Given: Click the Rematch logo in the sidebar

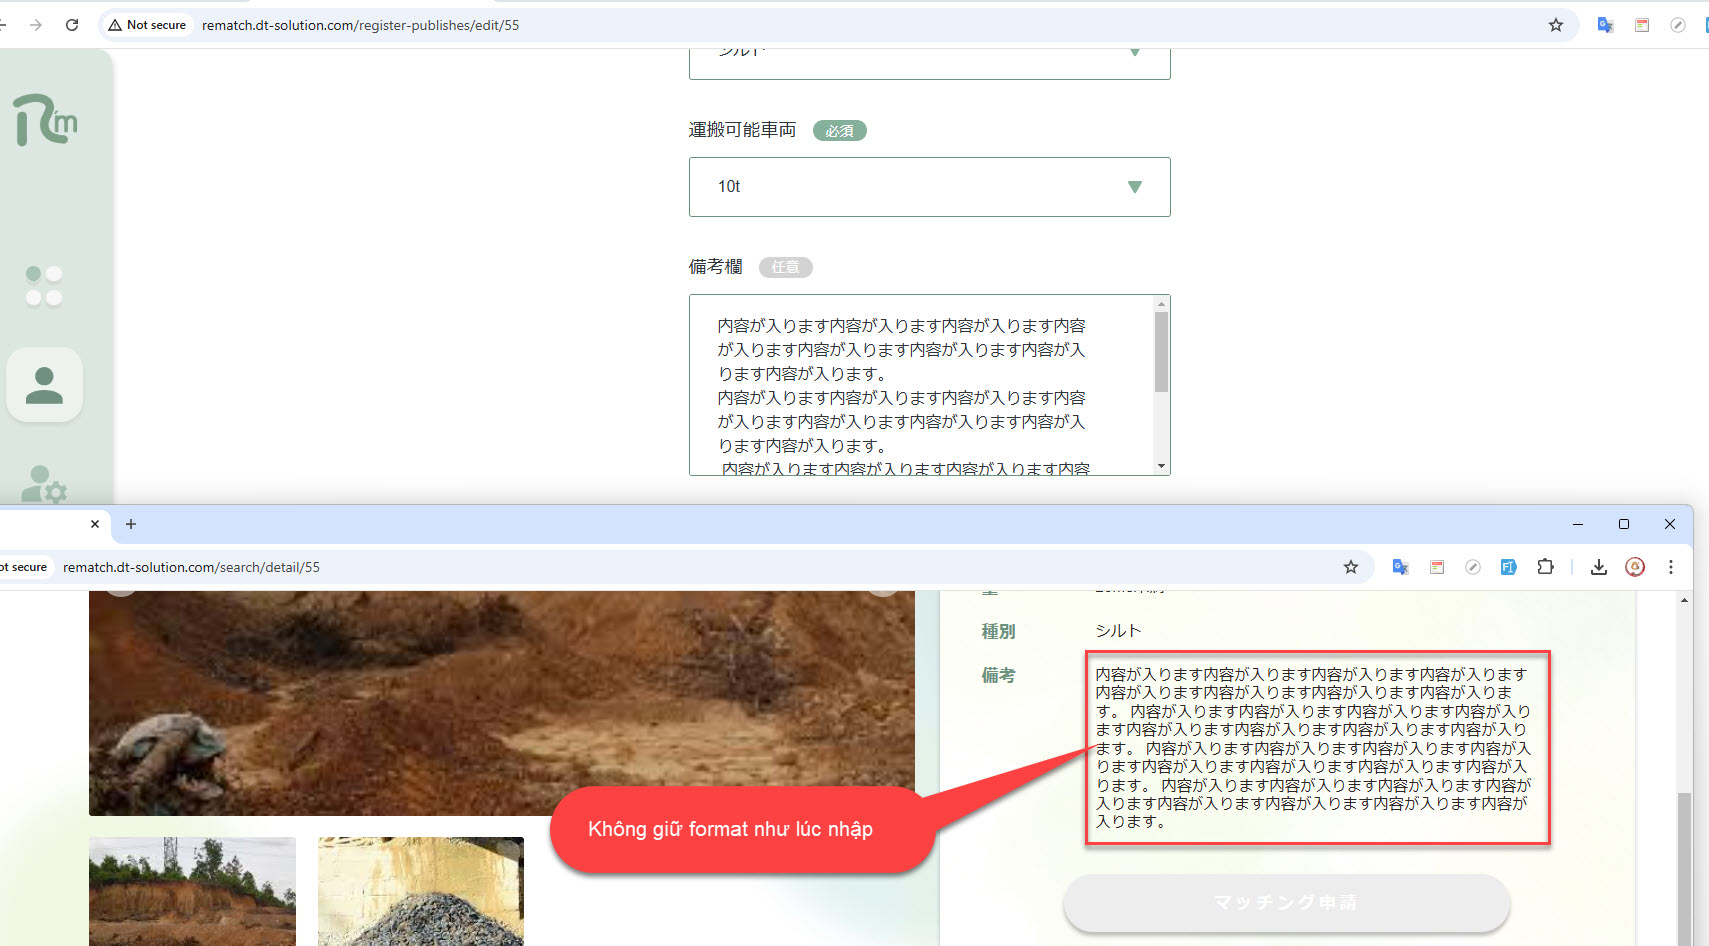Looking at the screenshot, I should click(45, 121).
